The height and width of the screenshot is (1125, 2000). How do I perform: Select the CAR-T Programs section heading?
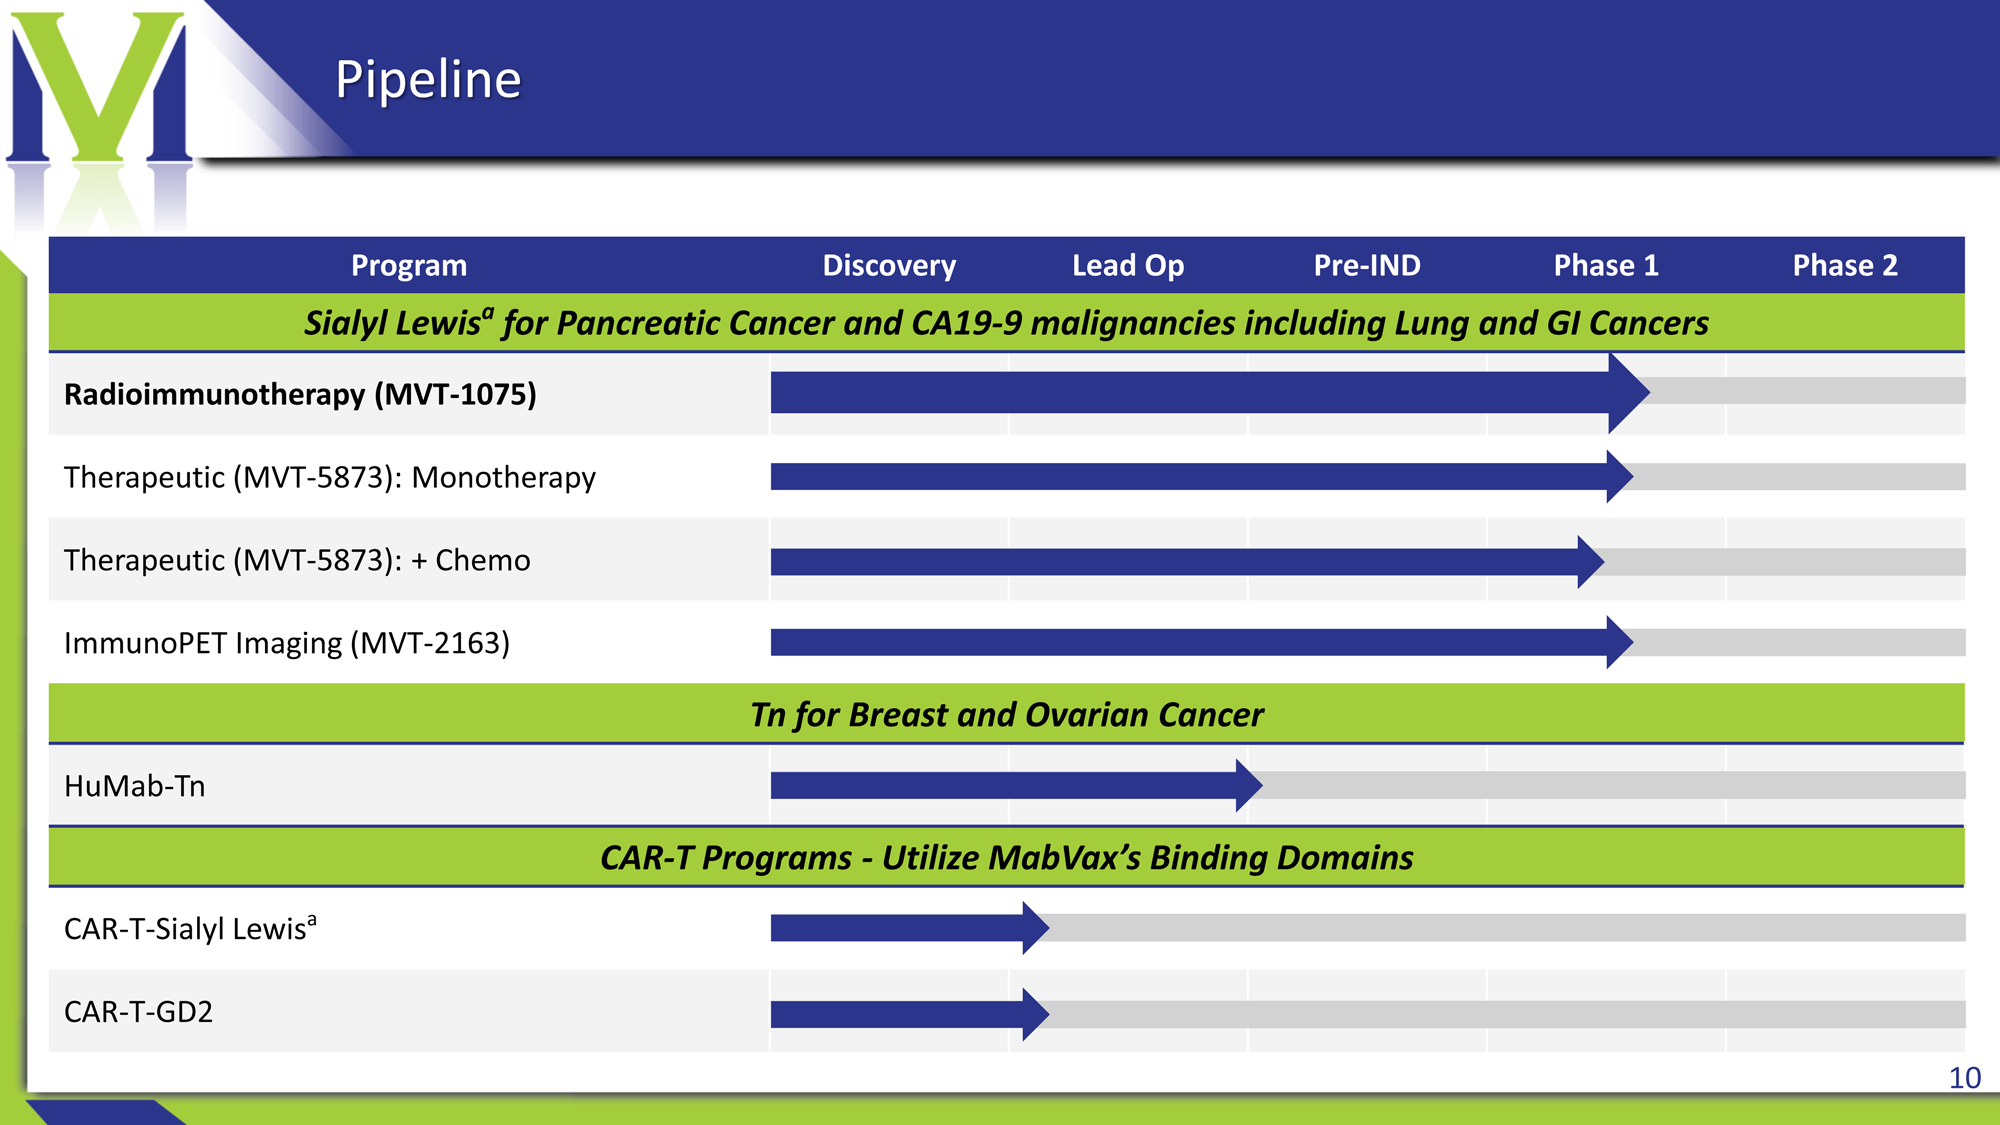click(x=1006, y=858)
